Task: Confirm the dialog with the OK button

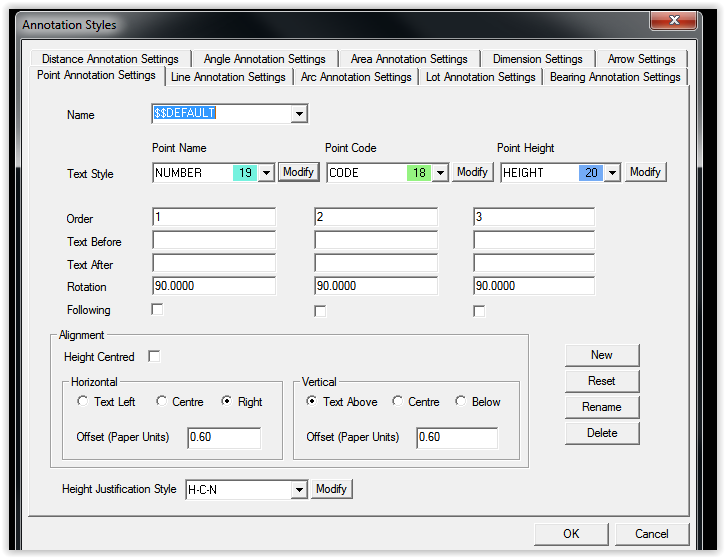Action: (570, 534)
